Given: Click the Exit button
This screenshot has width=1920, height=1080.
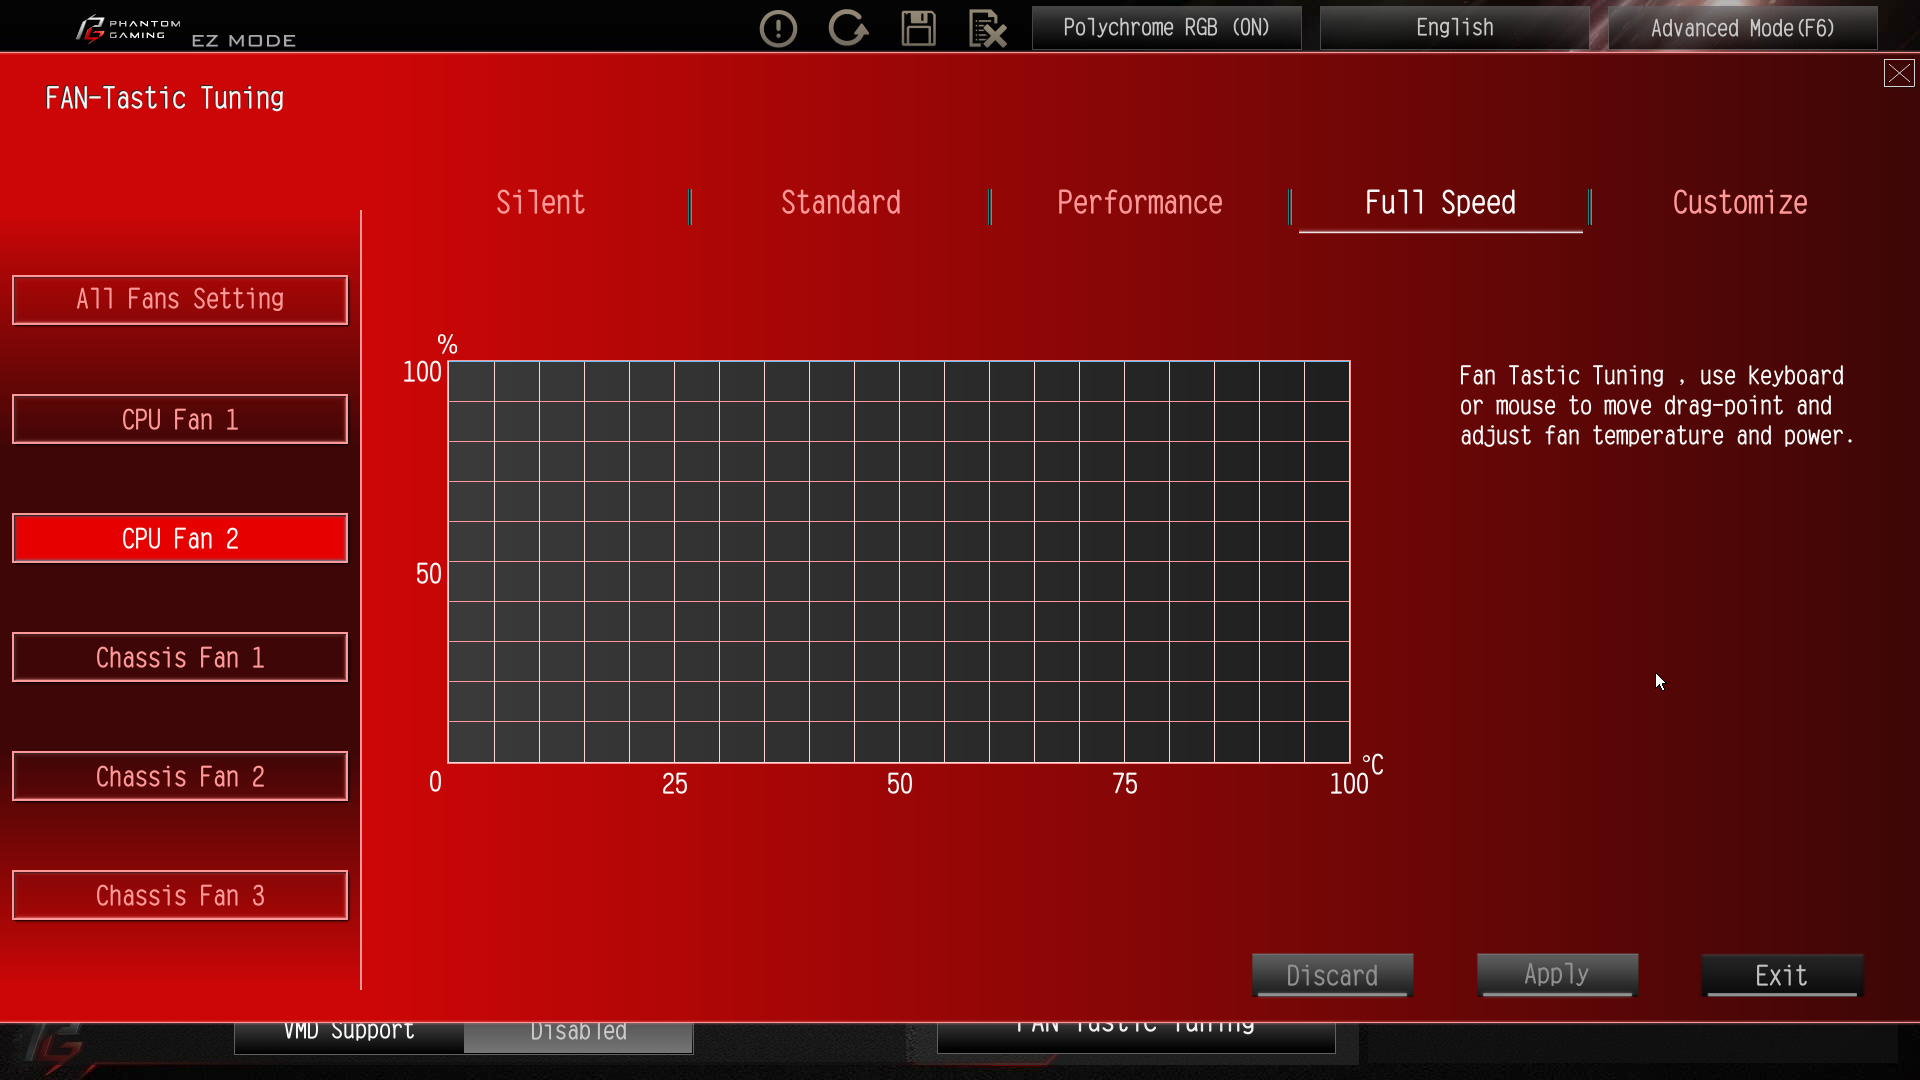Looking at the screenshot, I should click(1781, 975).
